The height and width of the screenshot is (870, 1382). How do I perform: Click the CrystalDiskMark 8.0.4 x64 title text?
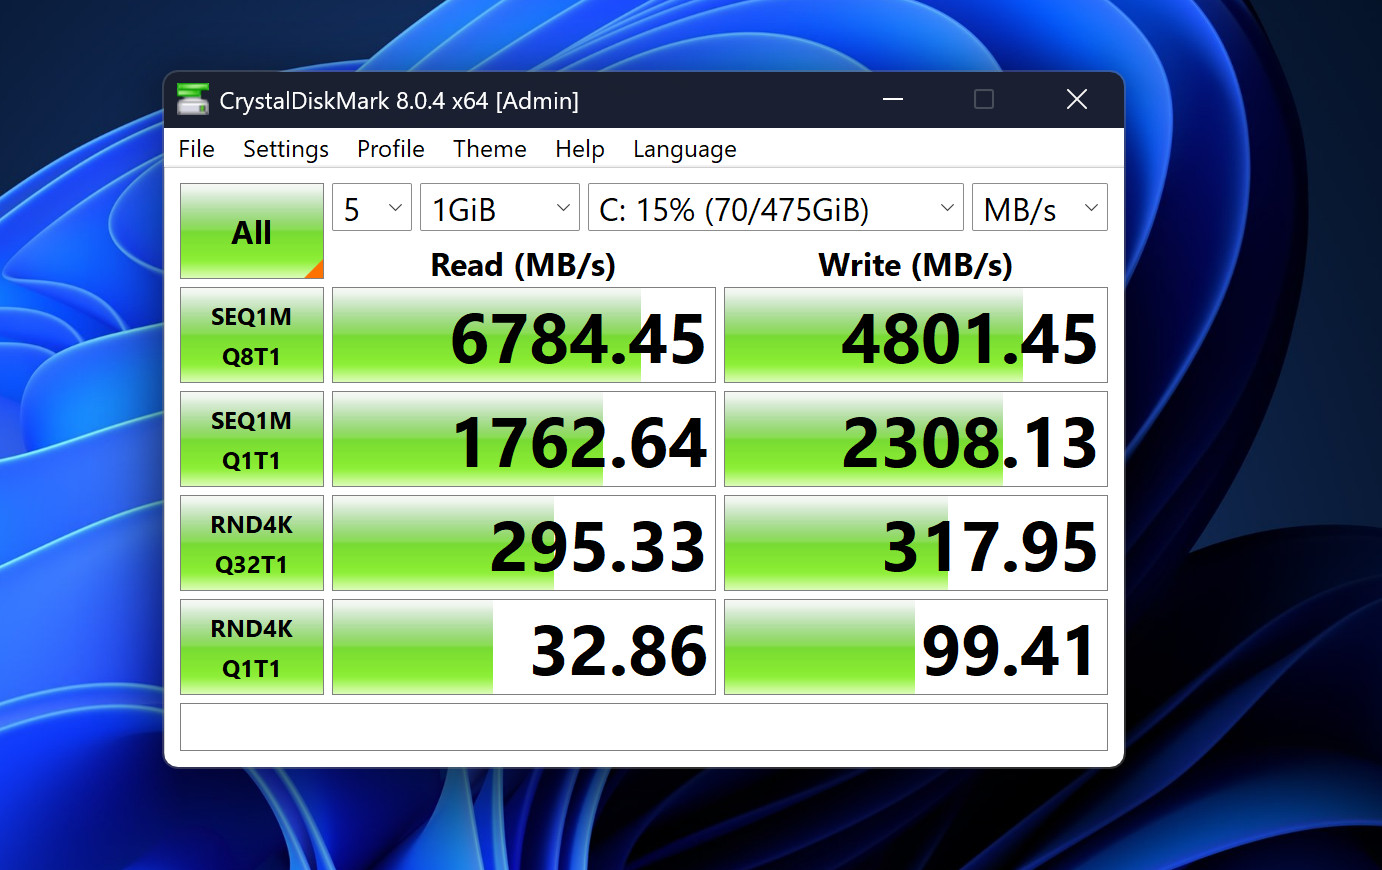(399, 101)
